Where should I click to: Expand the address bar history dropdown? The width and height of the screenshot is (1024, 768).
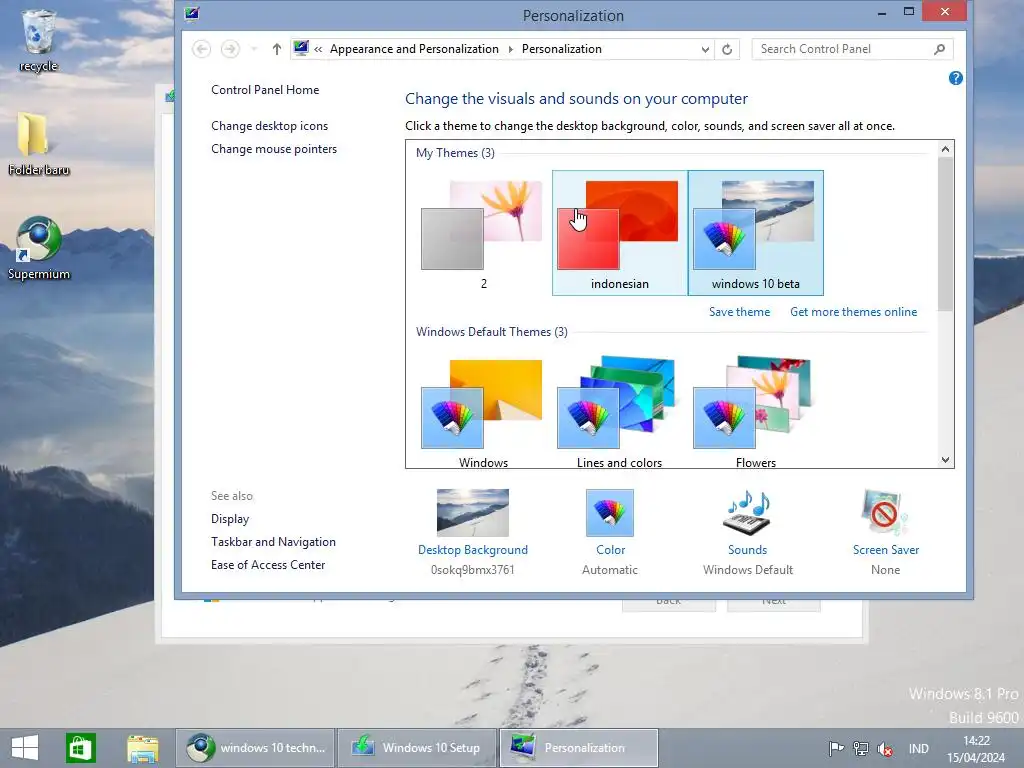pos(705,49)
